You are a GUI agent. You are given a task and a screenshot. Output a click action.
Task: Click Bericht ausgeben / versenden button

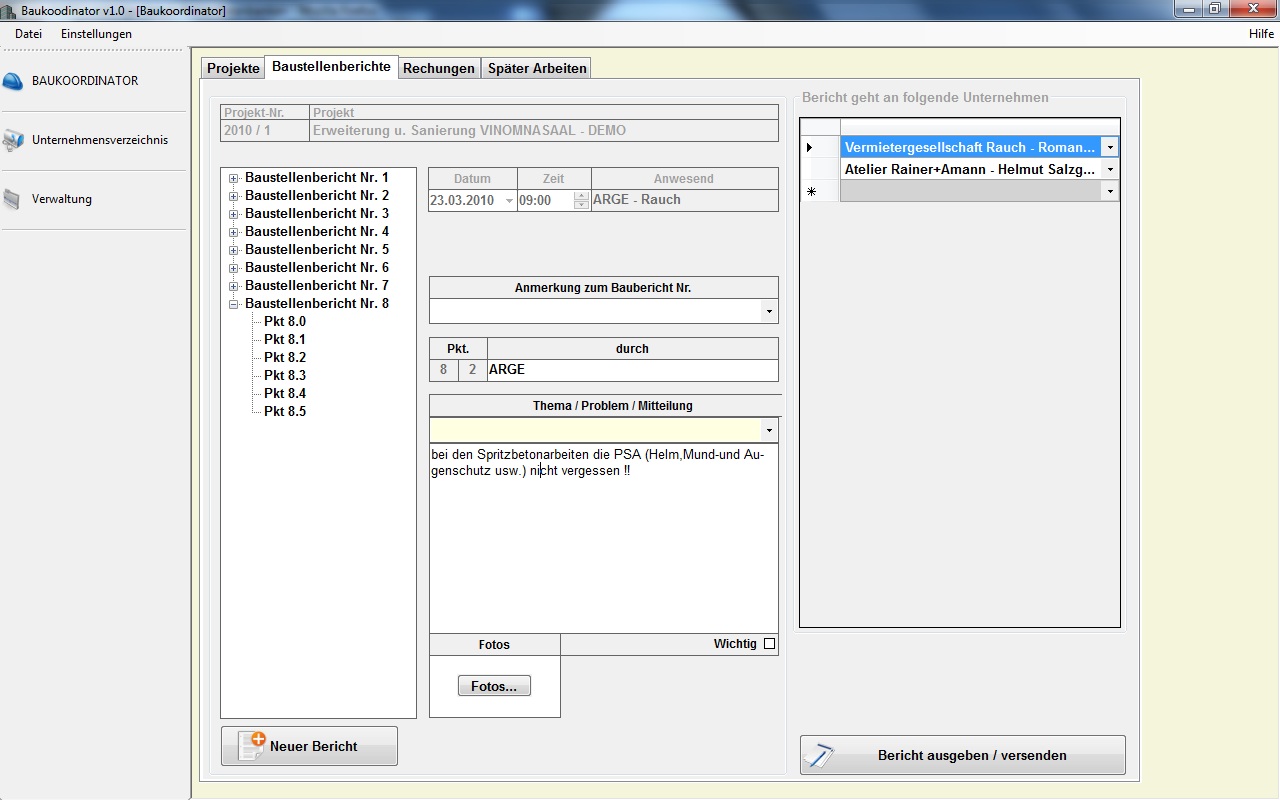pos(962,756)
